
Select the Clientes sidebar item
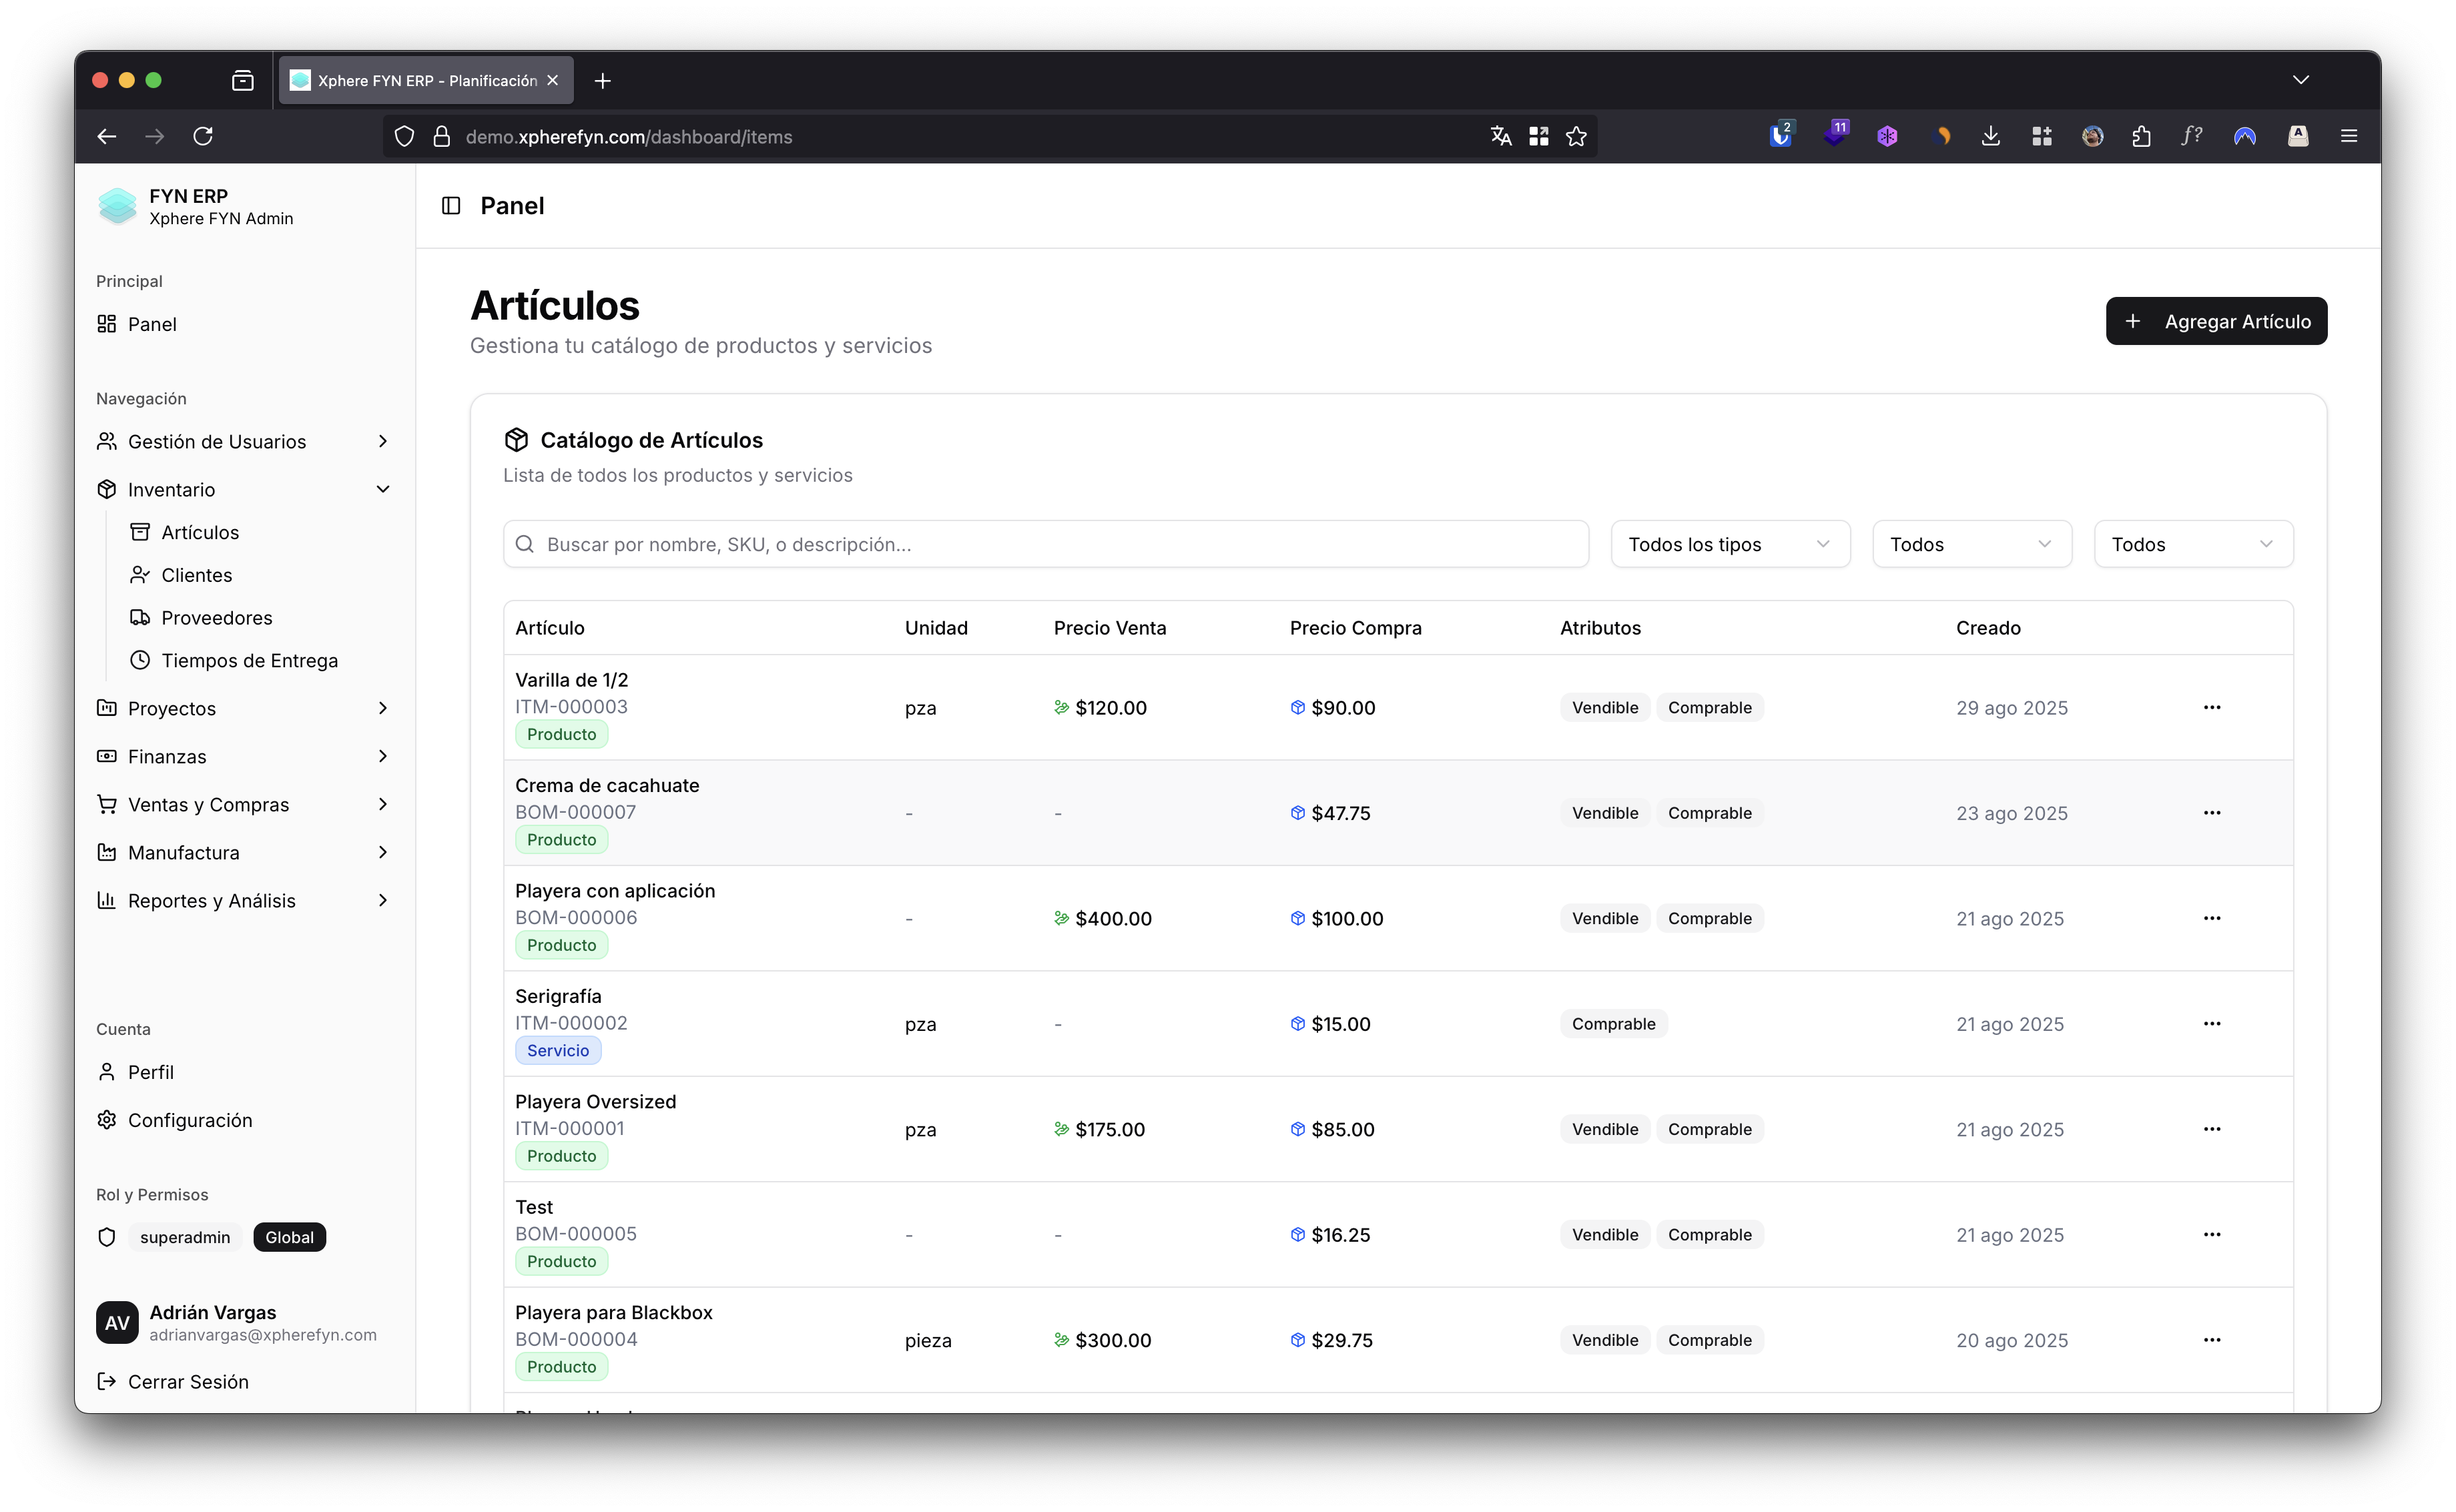[196, 575]
